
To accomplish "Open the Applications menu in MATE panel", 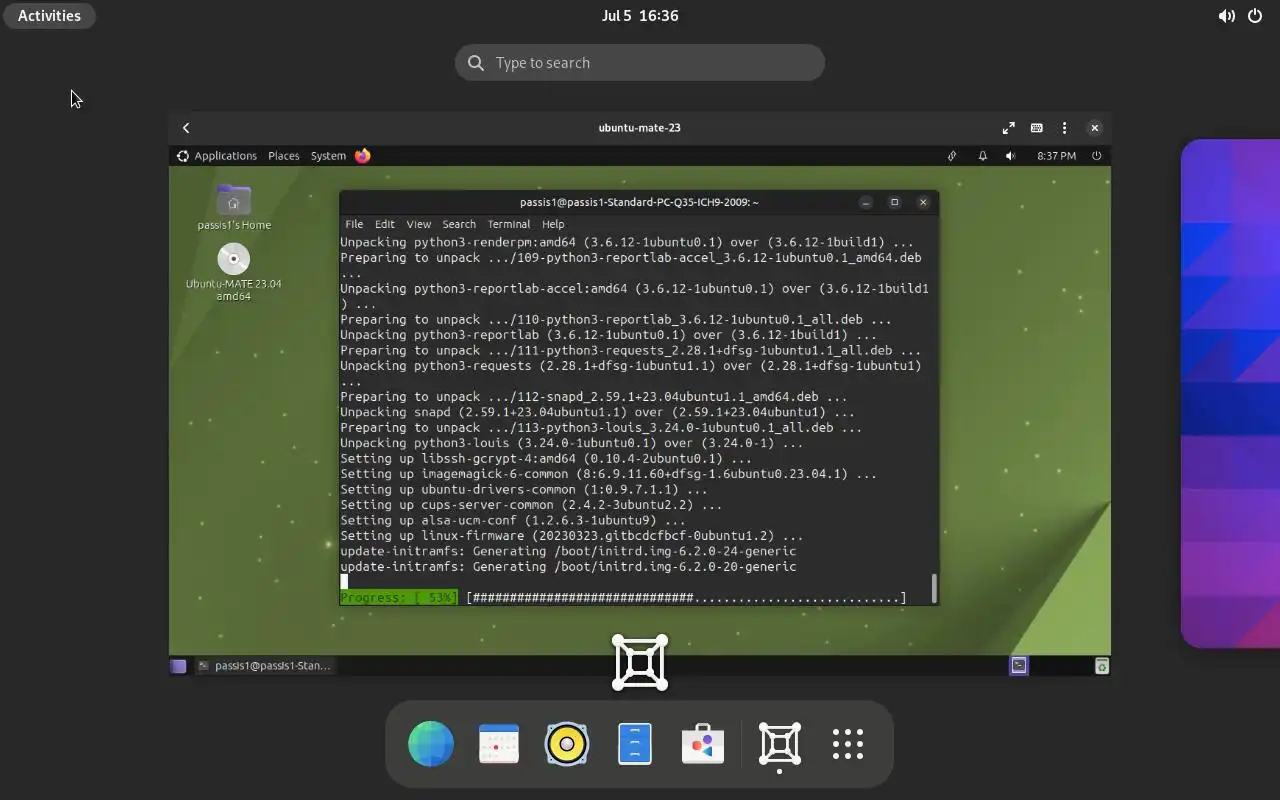I will tap(217, 156).
